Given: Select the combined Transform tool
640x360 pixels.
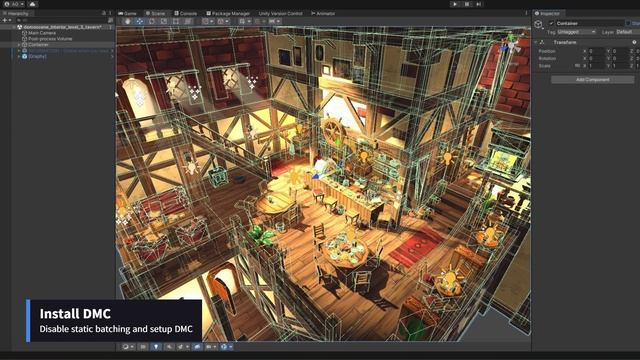Looking at the screenshot, I should [187, 21].
